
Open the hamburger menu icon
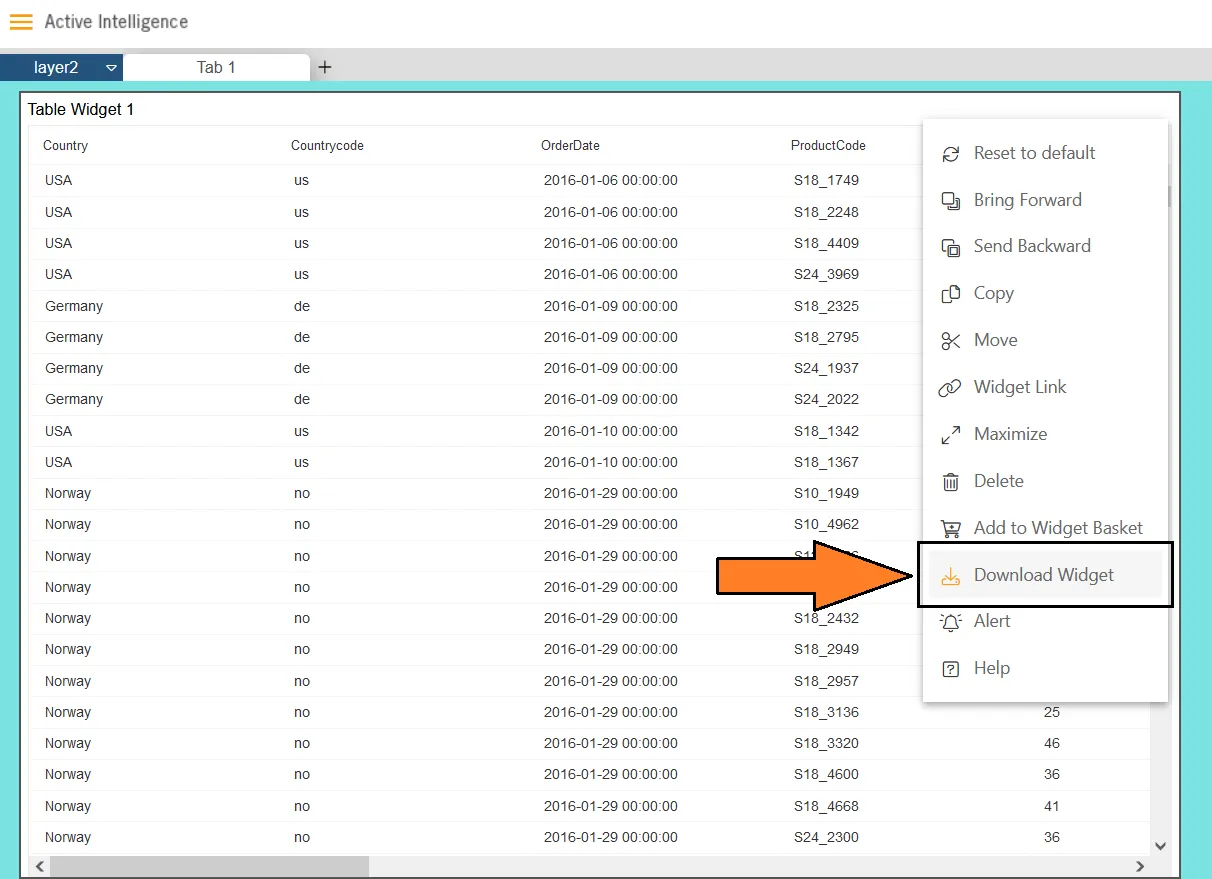point(21,22)
